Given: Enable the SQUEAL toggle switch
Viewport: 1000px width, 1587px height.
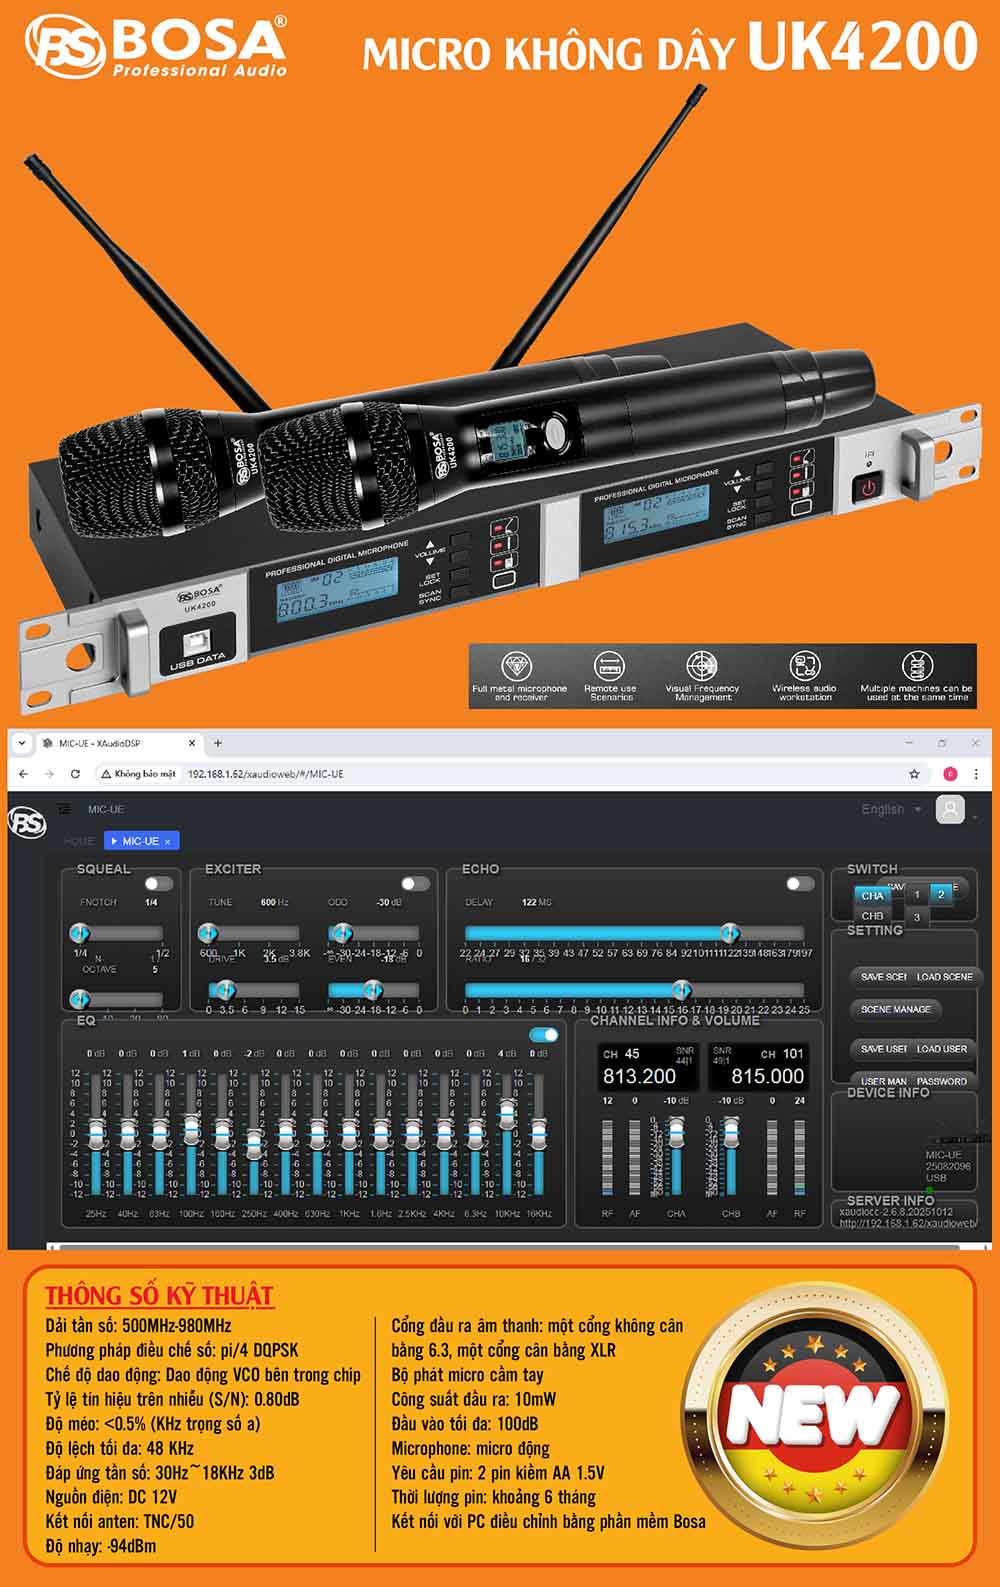Looking at the screenshot, I should point(158,884).
